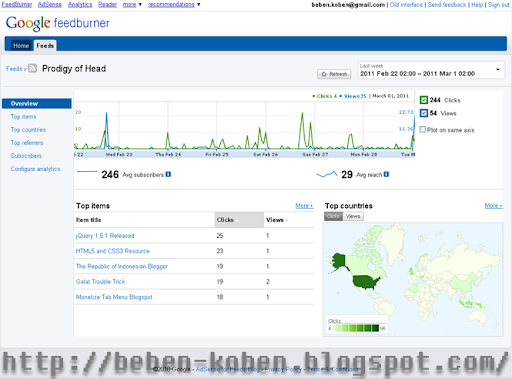The width and height of the screenshot is (512, 379).
Task: Select the Clicks map toggle button
Action: coord(333,216)
